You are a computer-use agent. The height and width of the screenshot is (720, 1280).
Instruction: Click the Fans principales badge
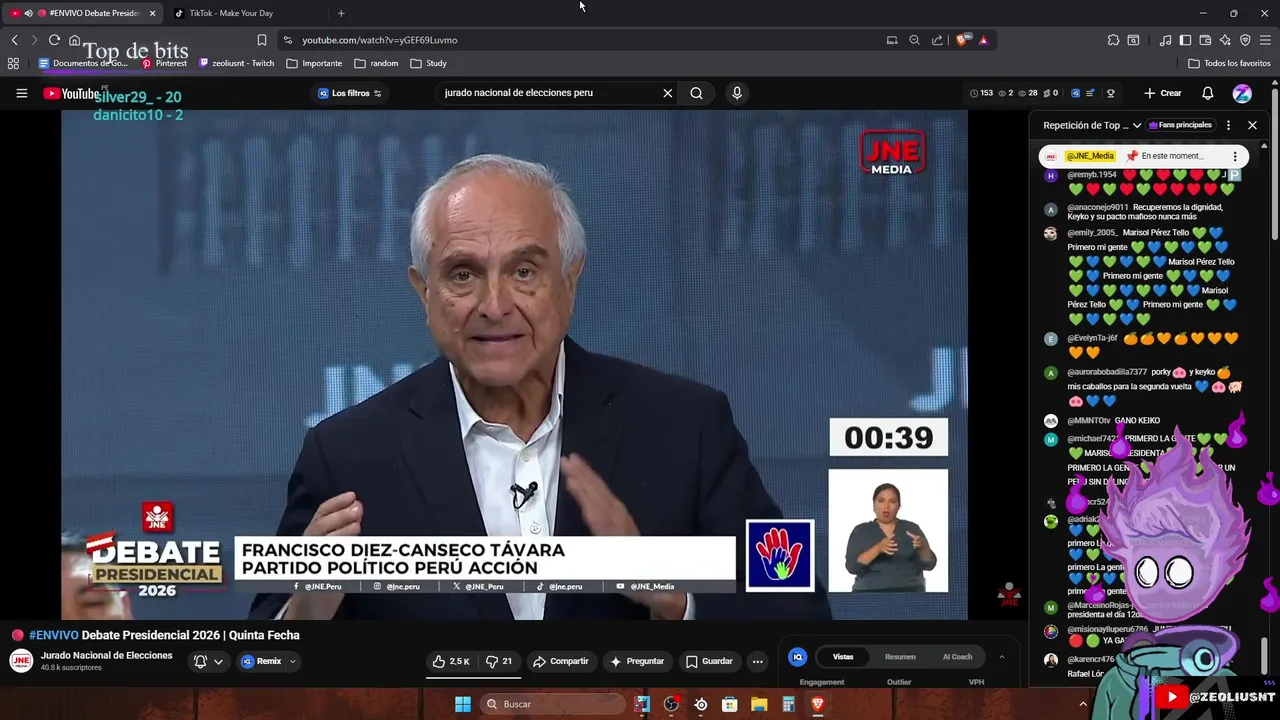pos(1181,125)
